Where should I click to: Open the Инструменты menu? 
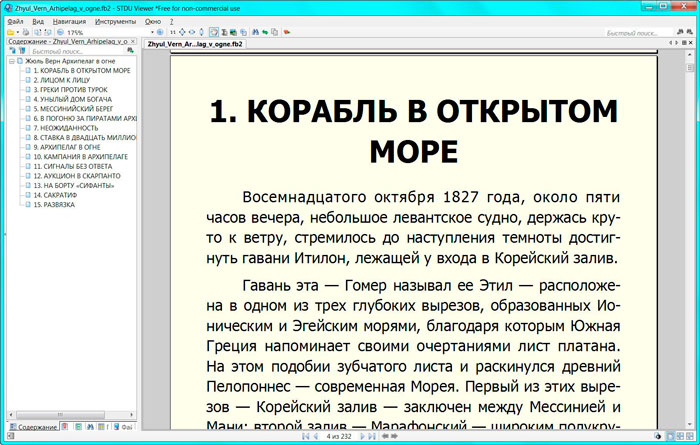click(115, 21)
